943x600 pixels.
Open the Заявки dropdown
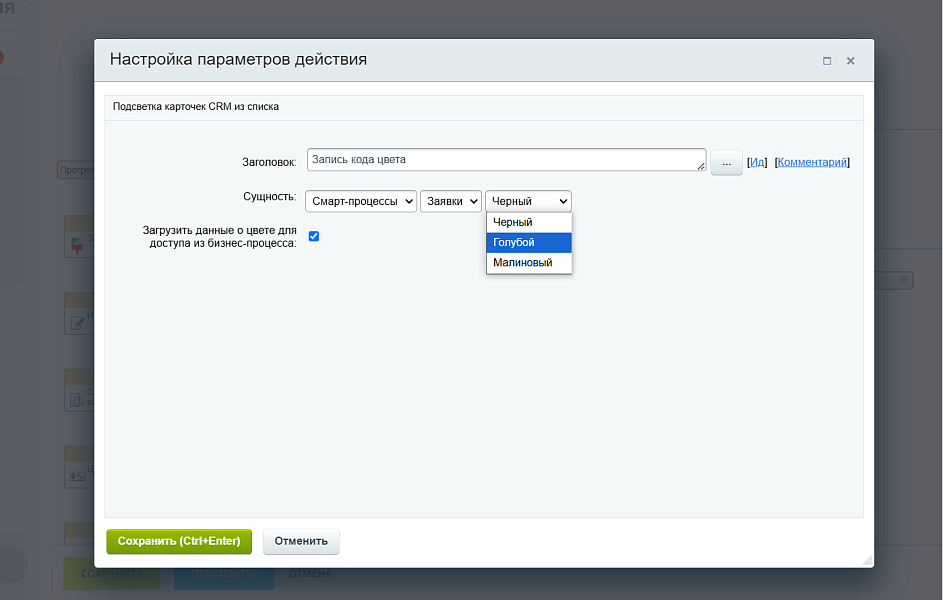click(450, 200)
